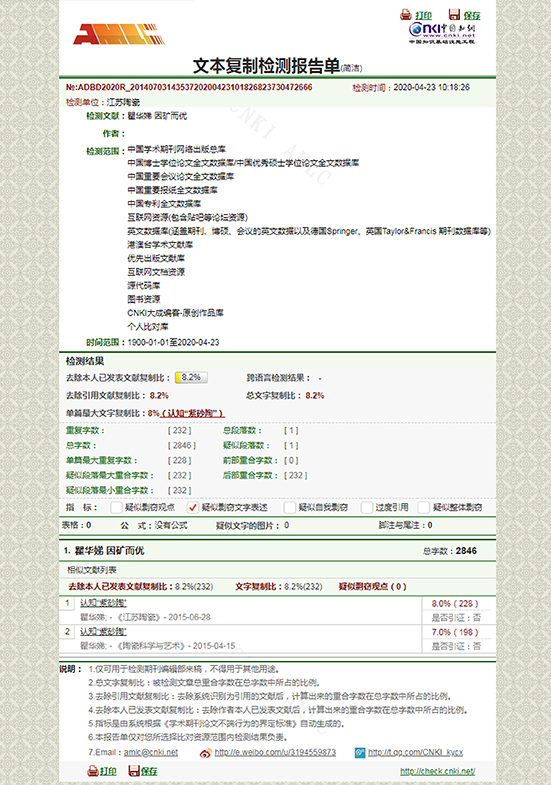Click the Weibo icon

[x=205, y=753]
